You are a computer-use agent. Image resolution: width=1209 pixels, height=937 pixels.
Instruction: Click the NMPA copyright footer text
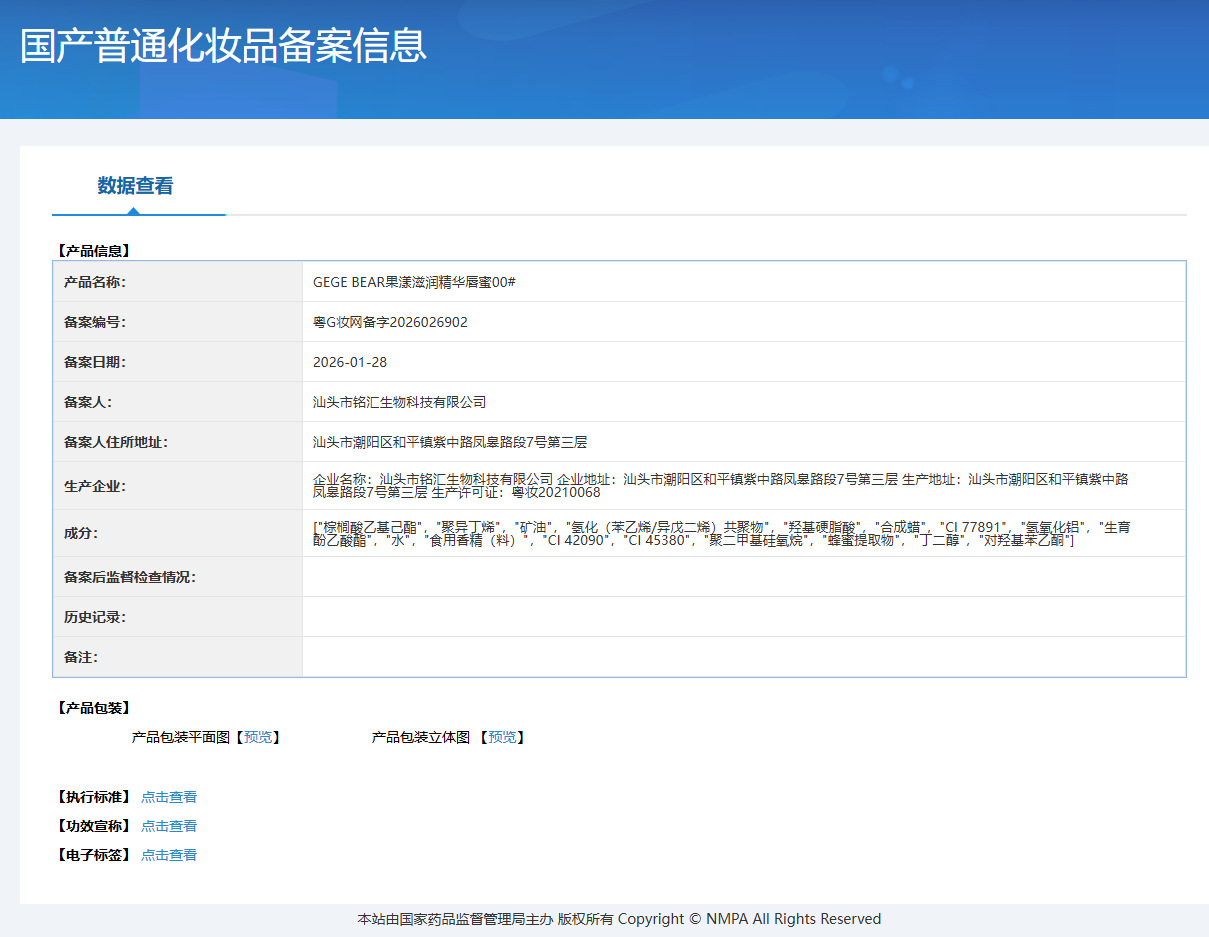click(x=619, y=919)
